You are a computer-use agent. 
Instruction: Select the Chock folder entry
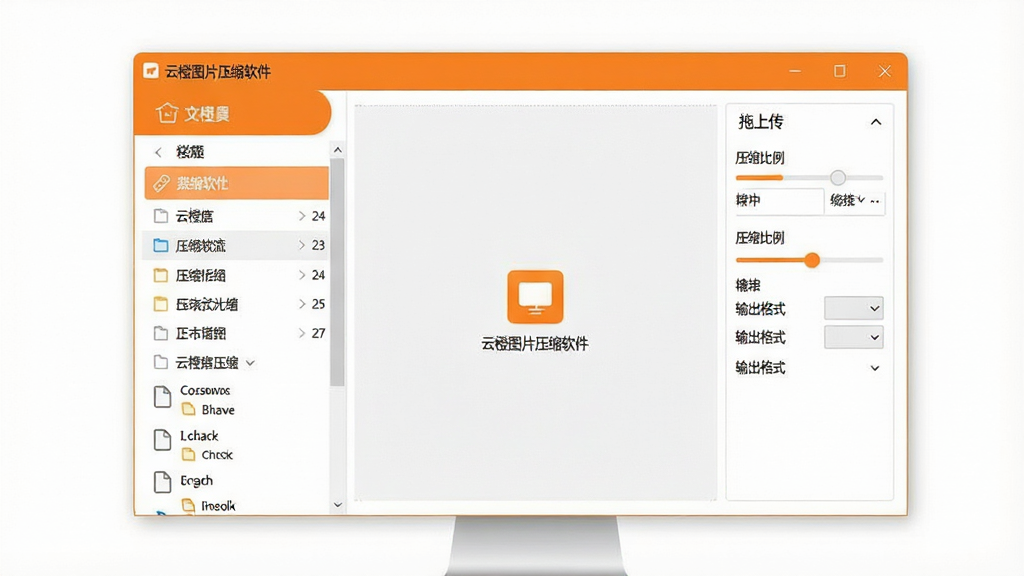tap(217, 455)
